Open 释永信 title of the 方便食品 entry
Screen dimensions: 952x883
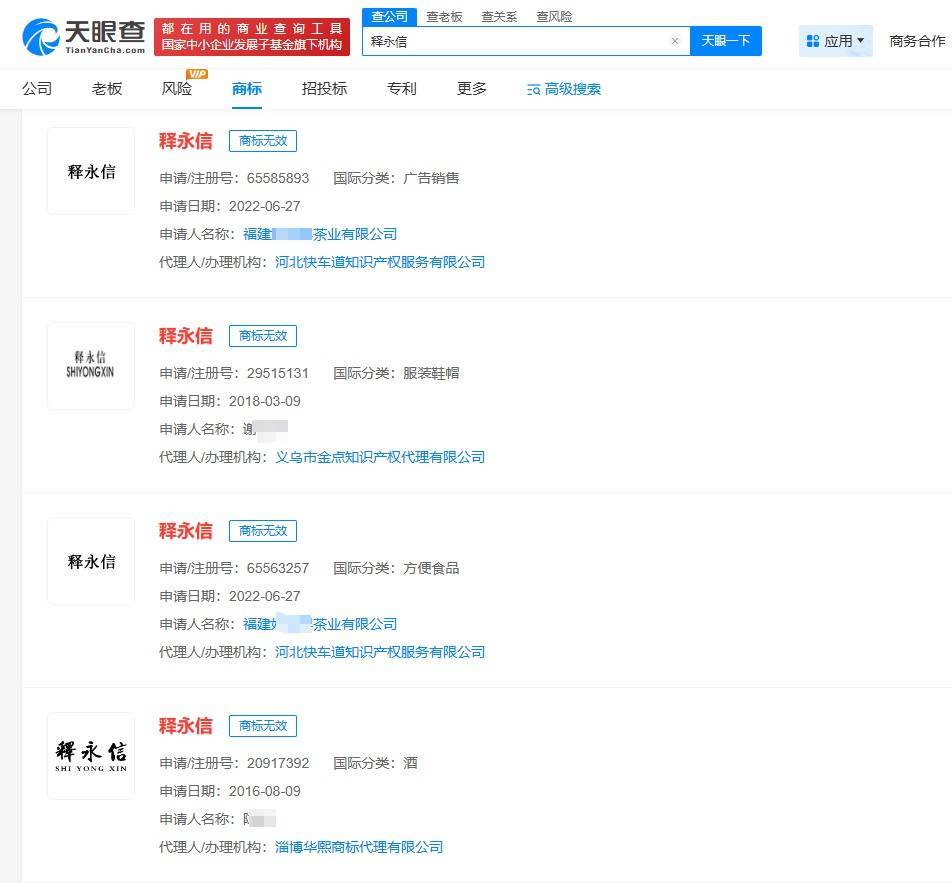point(186,531)
